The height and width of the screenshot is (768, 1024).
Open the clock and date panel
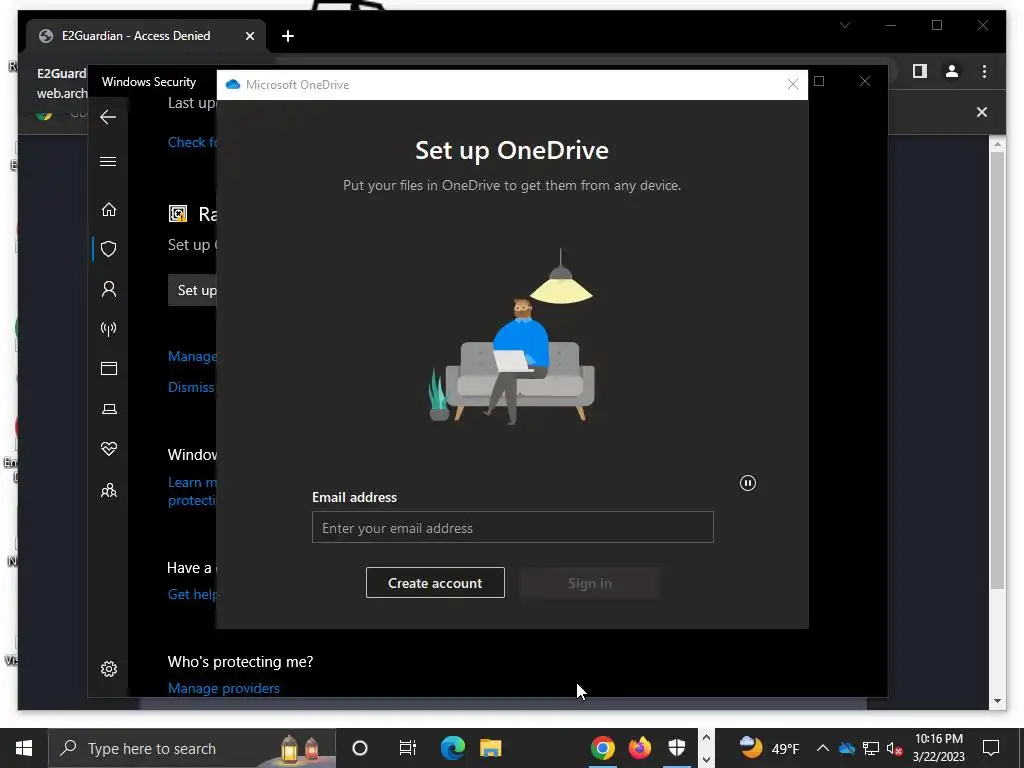[x=938, y=748]
